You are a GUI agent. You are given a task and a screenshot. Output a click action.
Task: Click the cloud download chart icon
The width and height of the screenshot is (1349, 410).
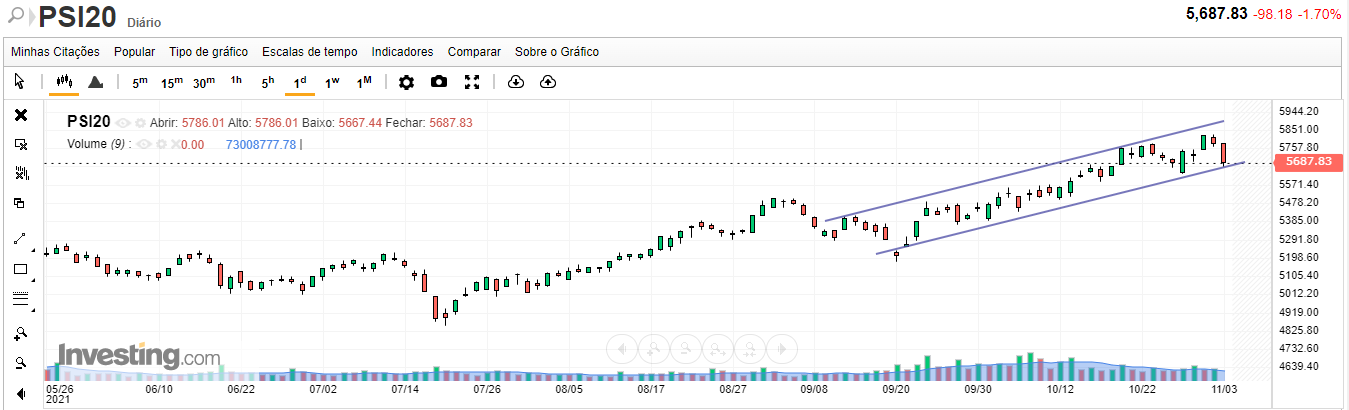(516, 82)
